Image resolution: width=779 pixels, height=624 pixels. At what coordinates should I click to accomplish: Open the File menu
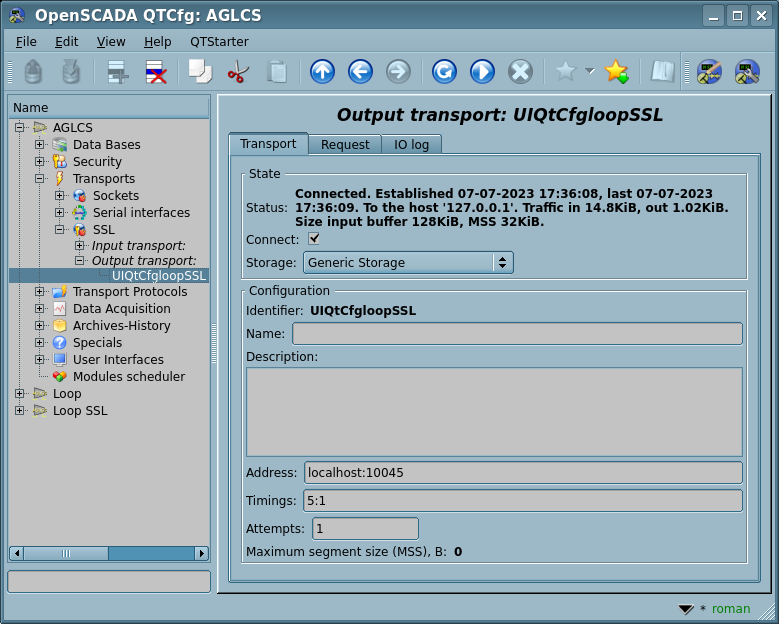[26, 42]
